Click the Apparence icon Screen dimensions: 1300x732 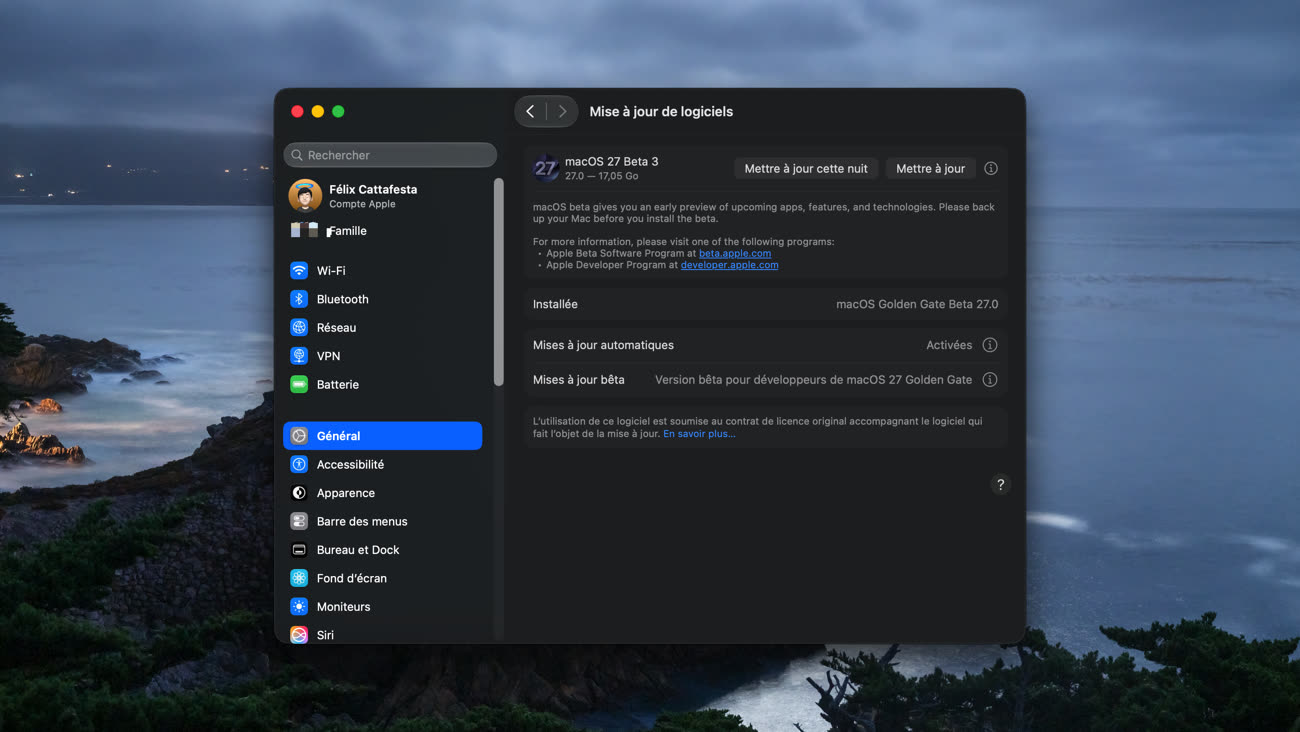click(299, 493)
